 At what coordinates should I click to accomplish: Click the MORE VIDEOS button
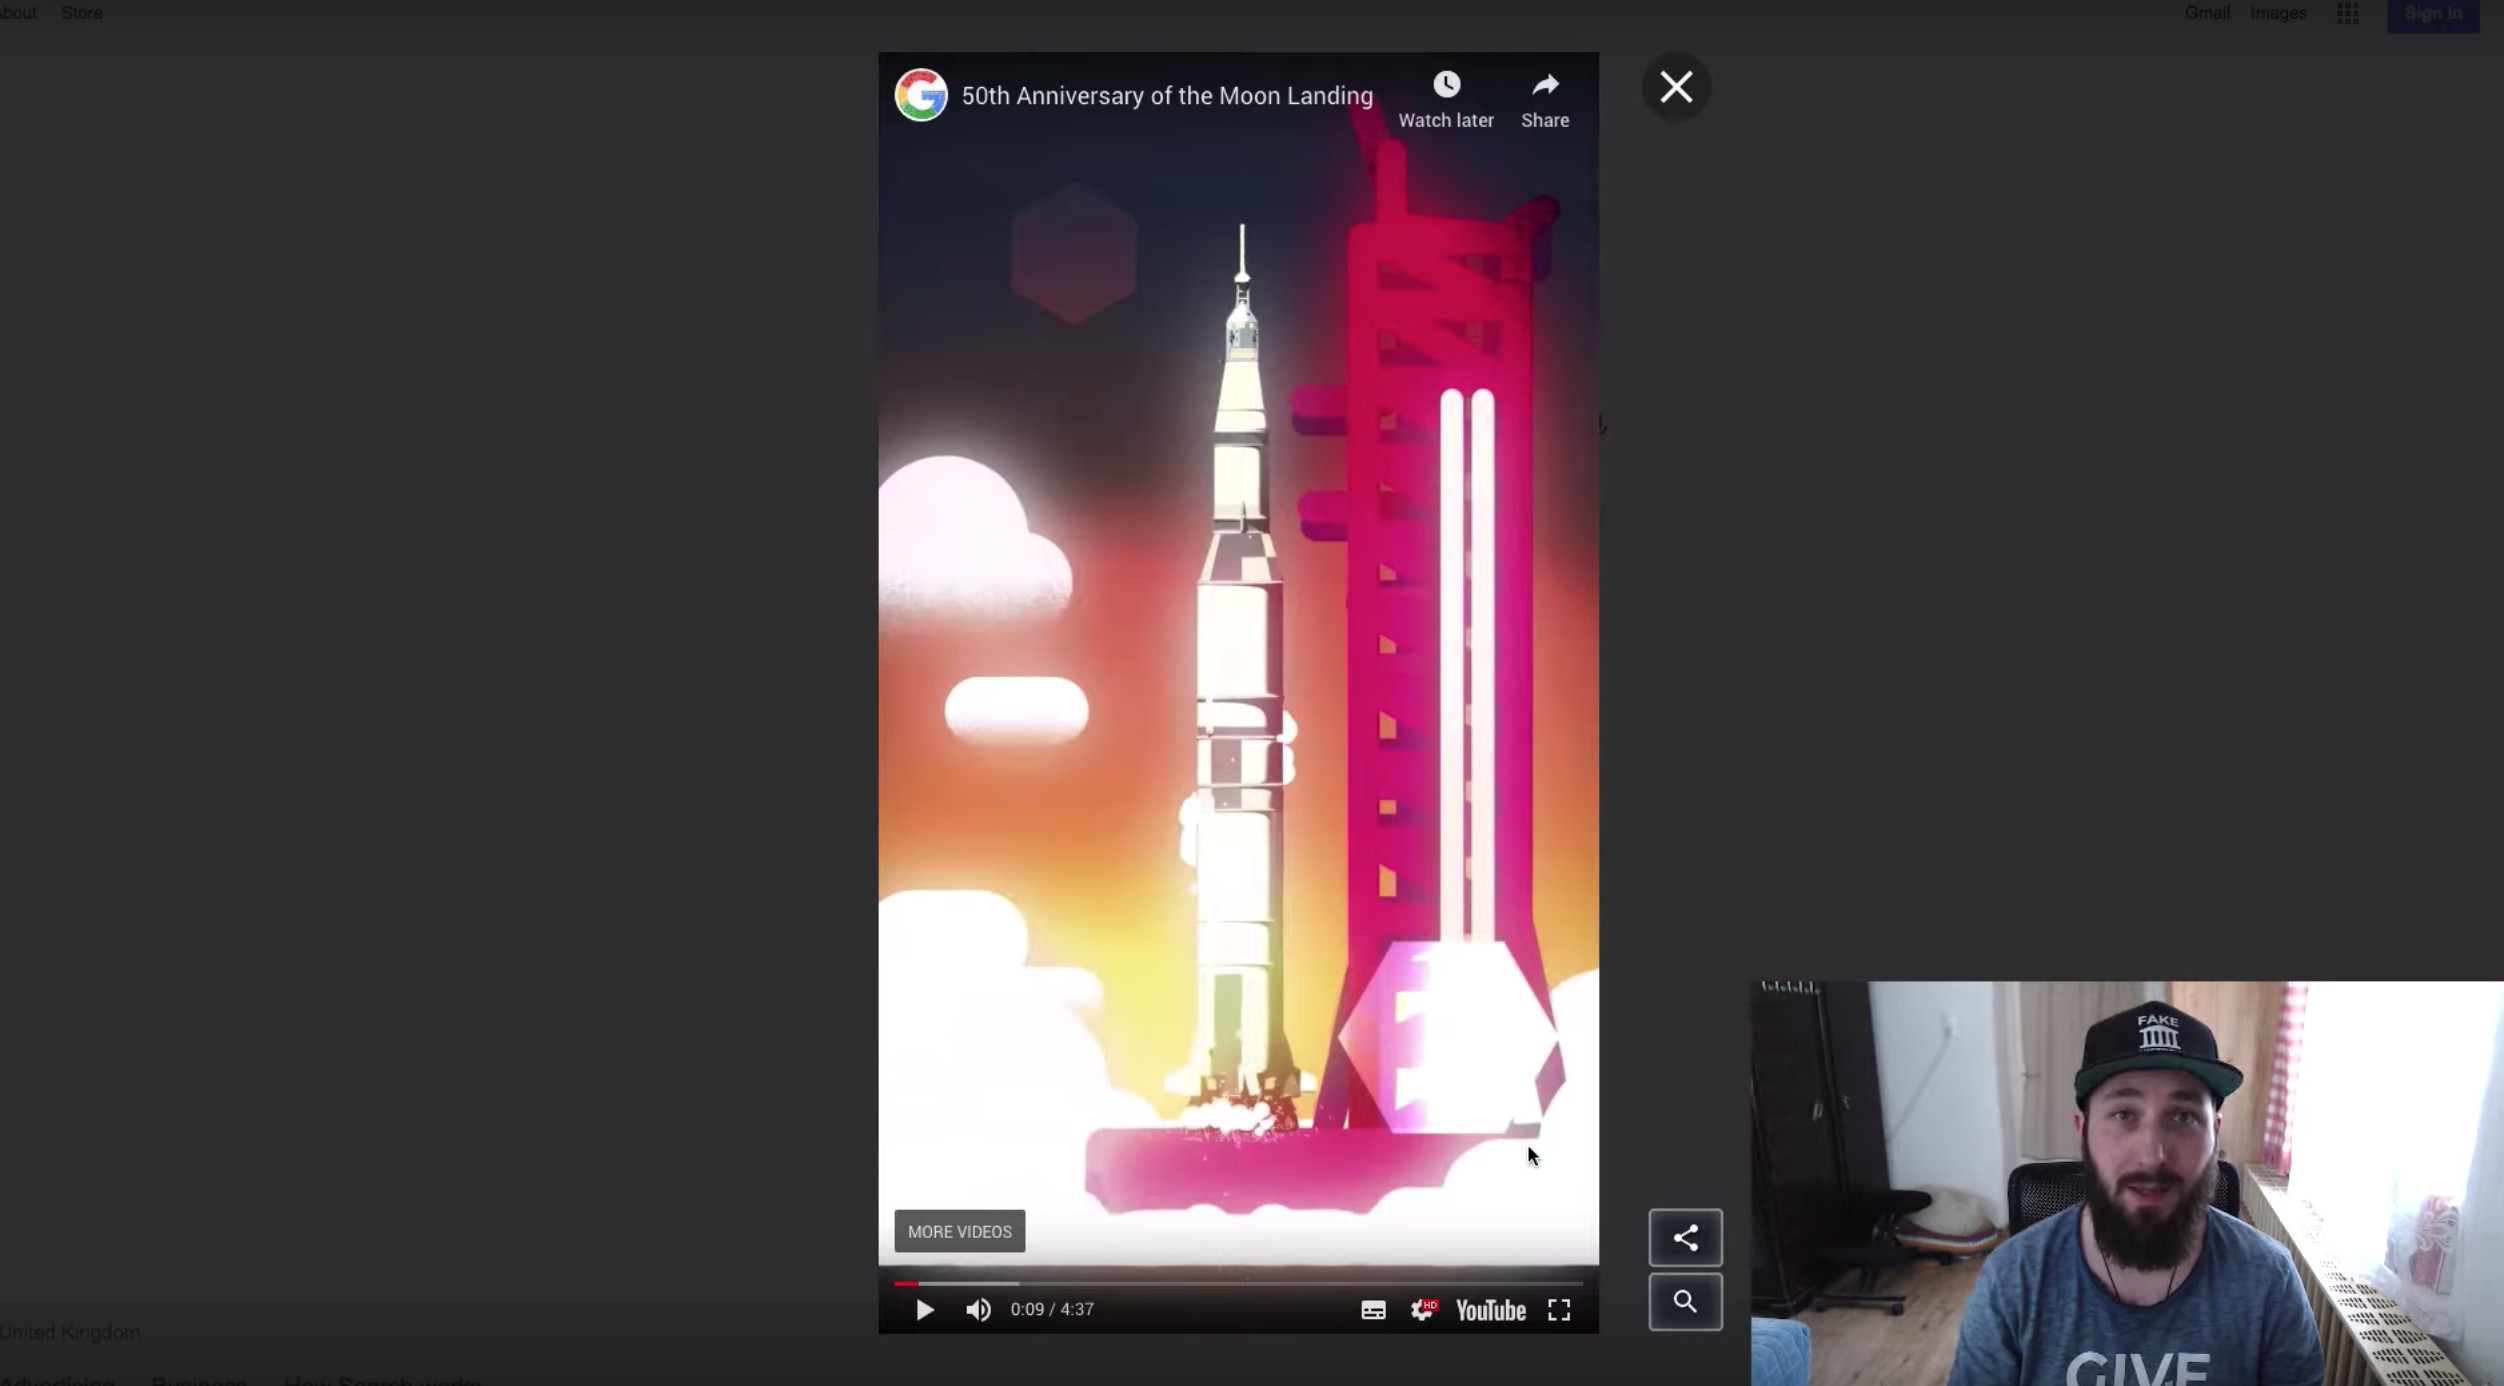[959, 1231]
